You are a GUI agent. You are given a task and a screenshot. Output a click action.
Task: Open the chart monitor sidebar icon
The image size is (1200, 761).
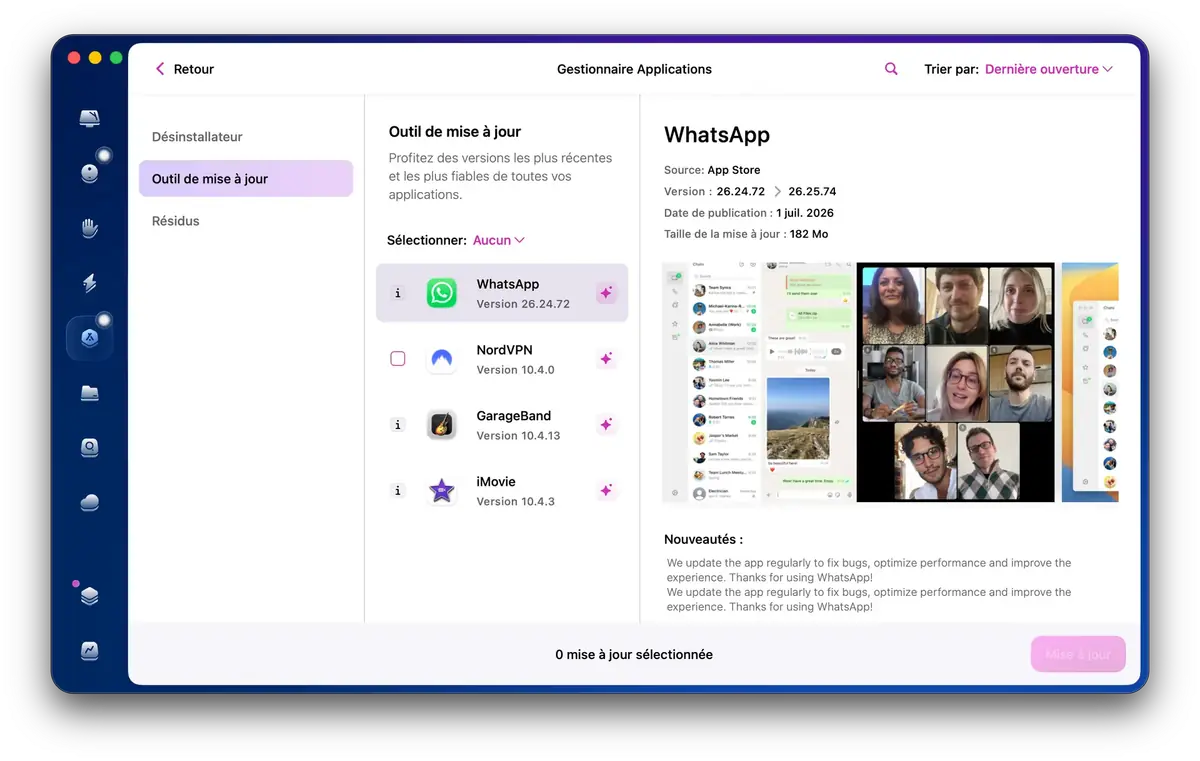[90, 650]
